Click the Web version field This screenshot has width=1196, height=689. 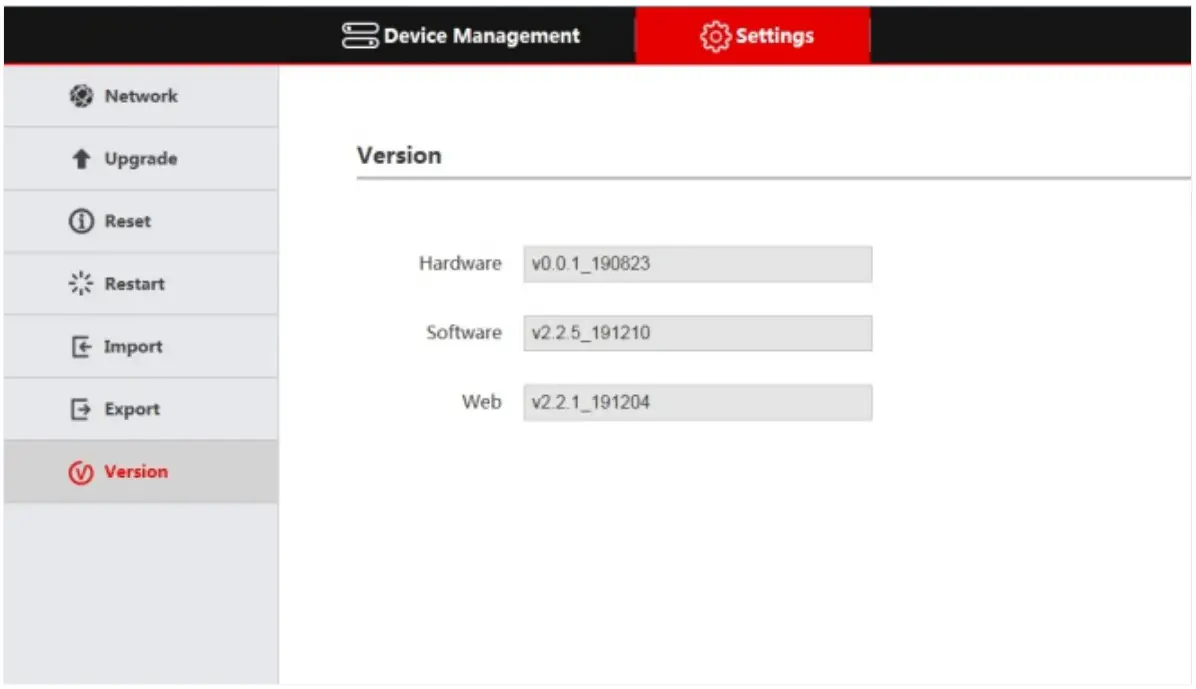(x=697, y=402)
